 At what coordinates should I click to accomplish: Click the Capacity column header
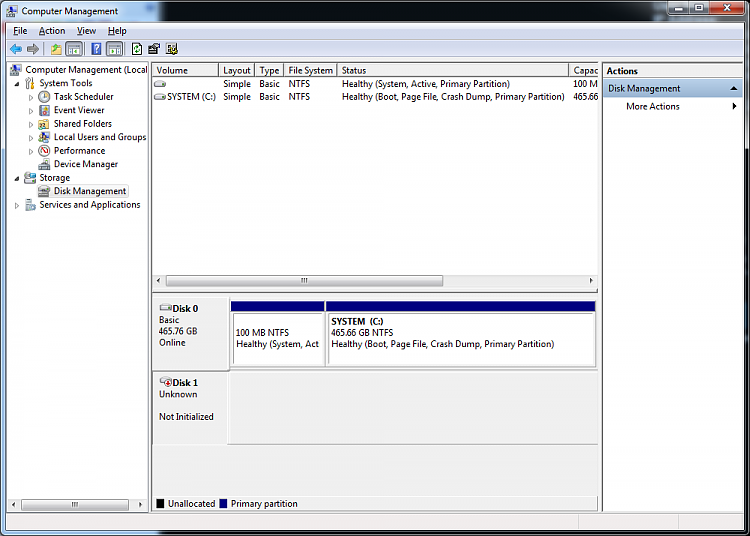[x=584, y=70]
